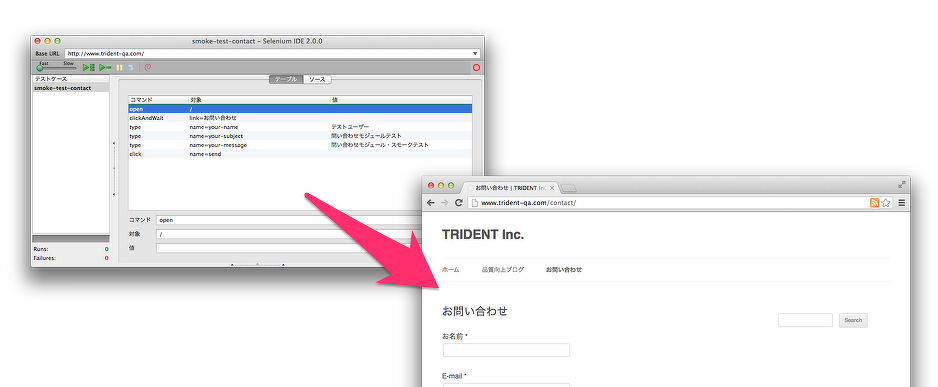Image resolution: width=938 pixels, height=387 pixels.
Task: Select the type name=your-subject row
Action: click(300, 136)
